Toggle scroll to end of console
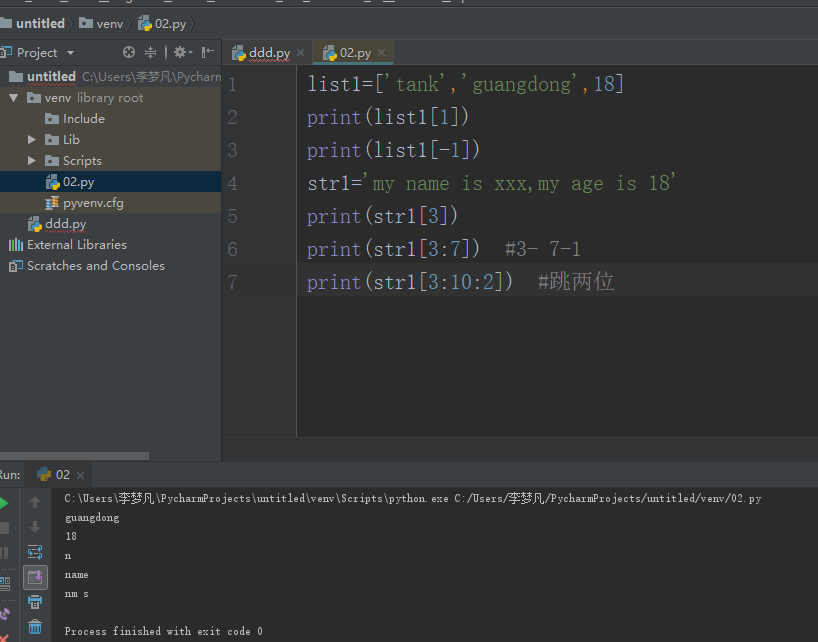Screen dimensions: 818x642 (x=35, y=577)
